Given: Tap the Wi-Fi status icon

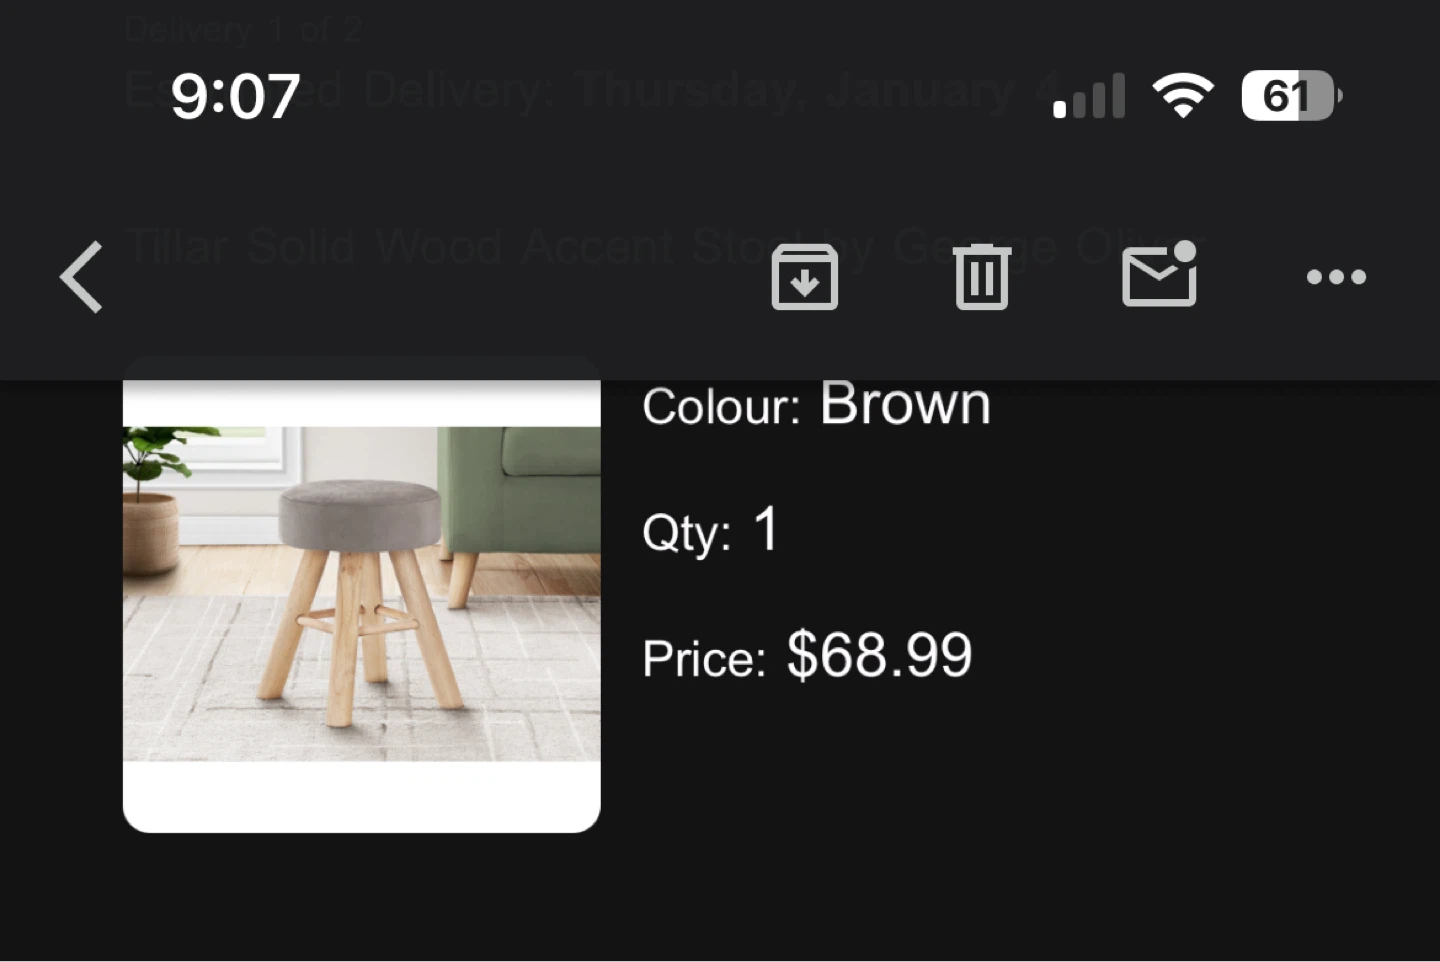Looking at the screenshot, I should click(1182, 96).
